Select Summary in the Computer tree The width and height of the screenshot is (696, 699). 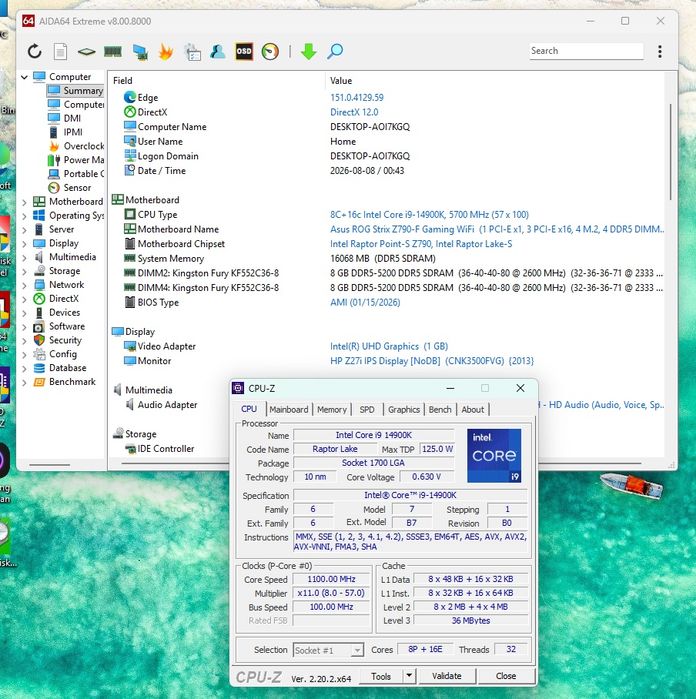[x=83, y=90]
